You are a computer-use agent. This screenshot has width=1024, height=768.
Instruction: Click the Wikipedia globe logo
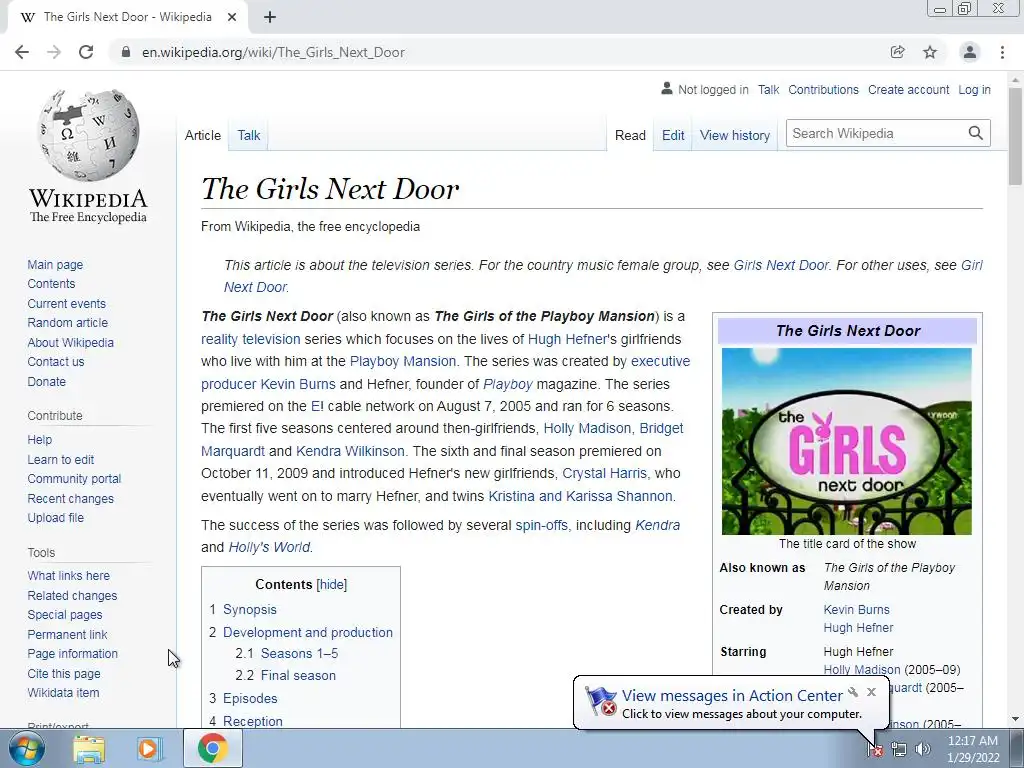88,135
